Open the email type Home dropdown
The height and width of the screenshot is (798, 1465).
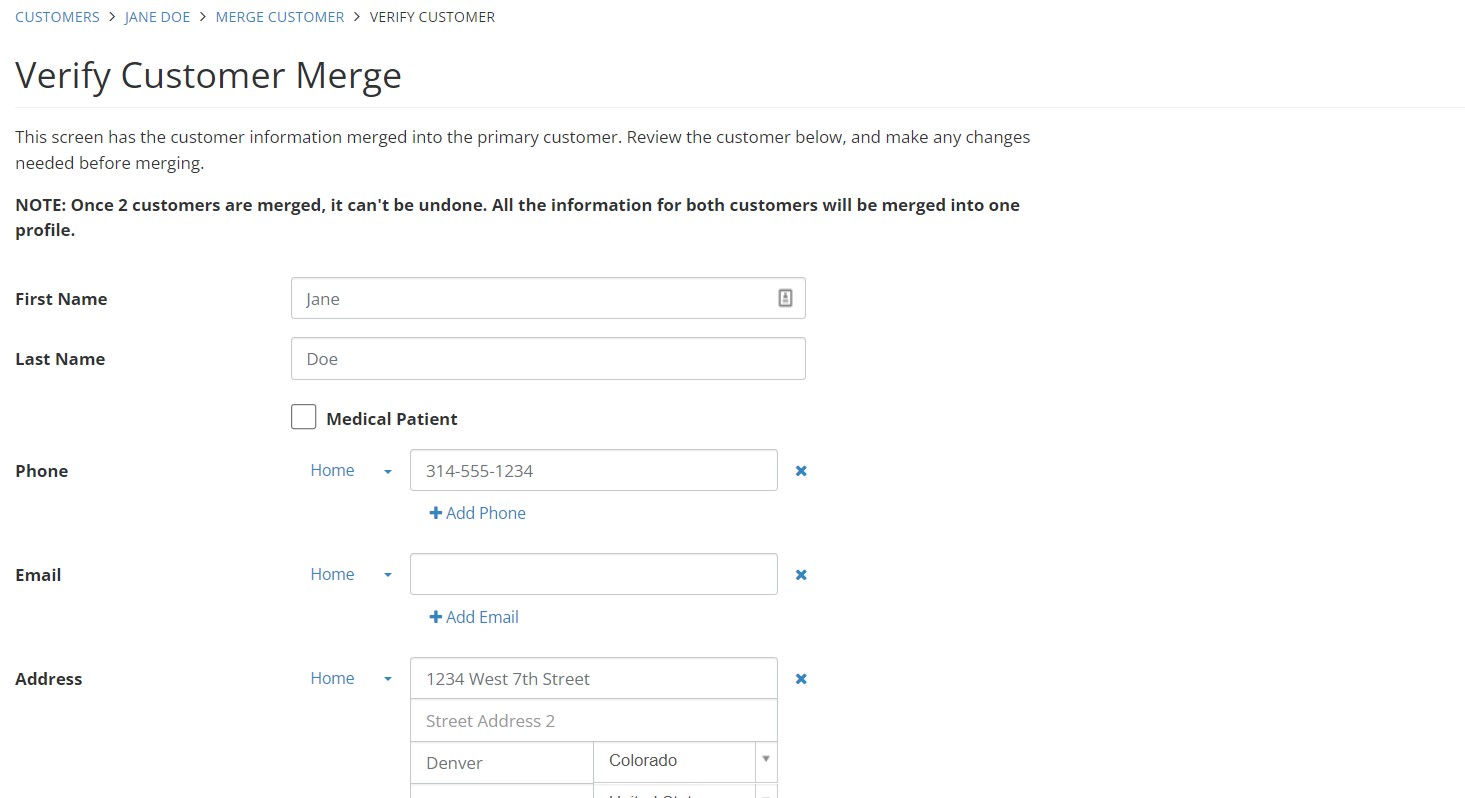(x=351, y=575)
